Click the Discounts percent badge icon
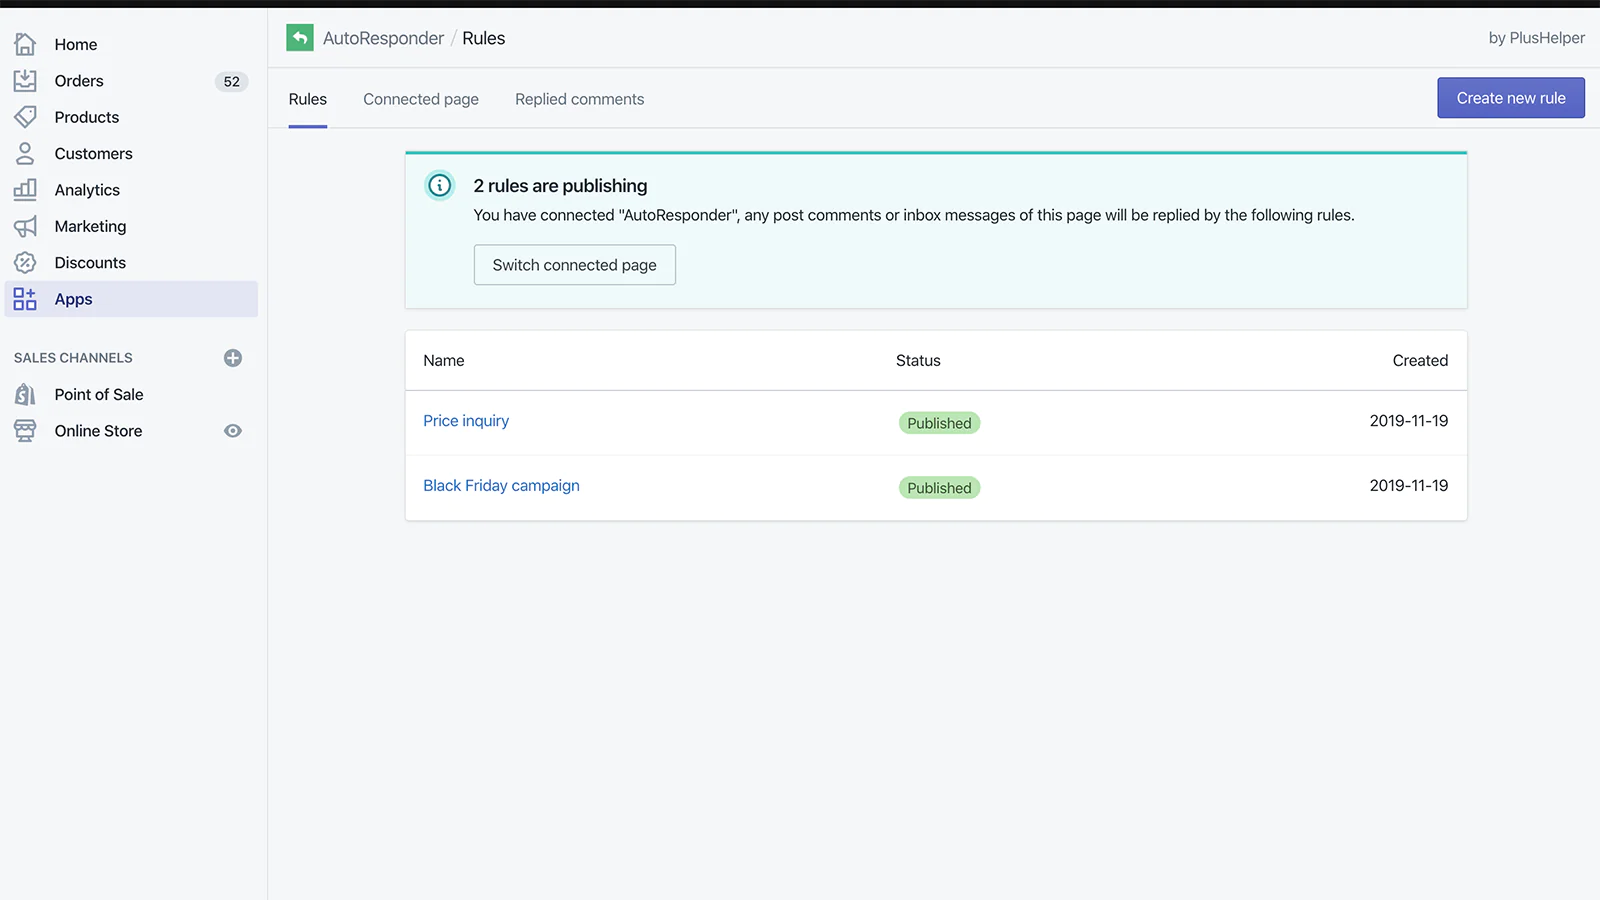Screen dimensions: 1600x900 point(25,263)
